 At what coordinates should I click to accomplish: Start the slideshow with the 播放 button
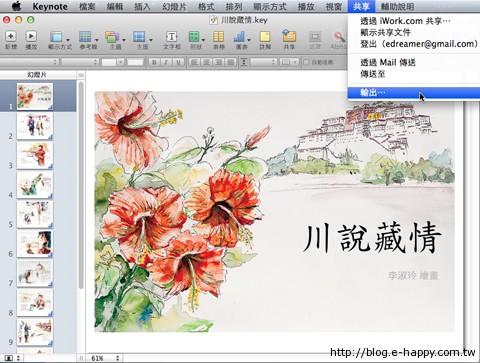click(31, 36)
